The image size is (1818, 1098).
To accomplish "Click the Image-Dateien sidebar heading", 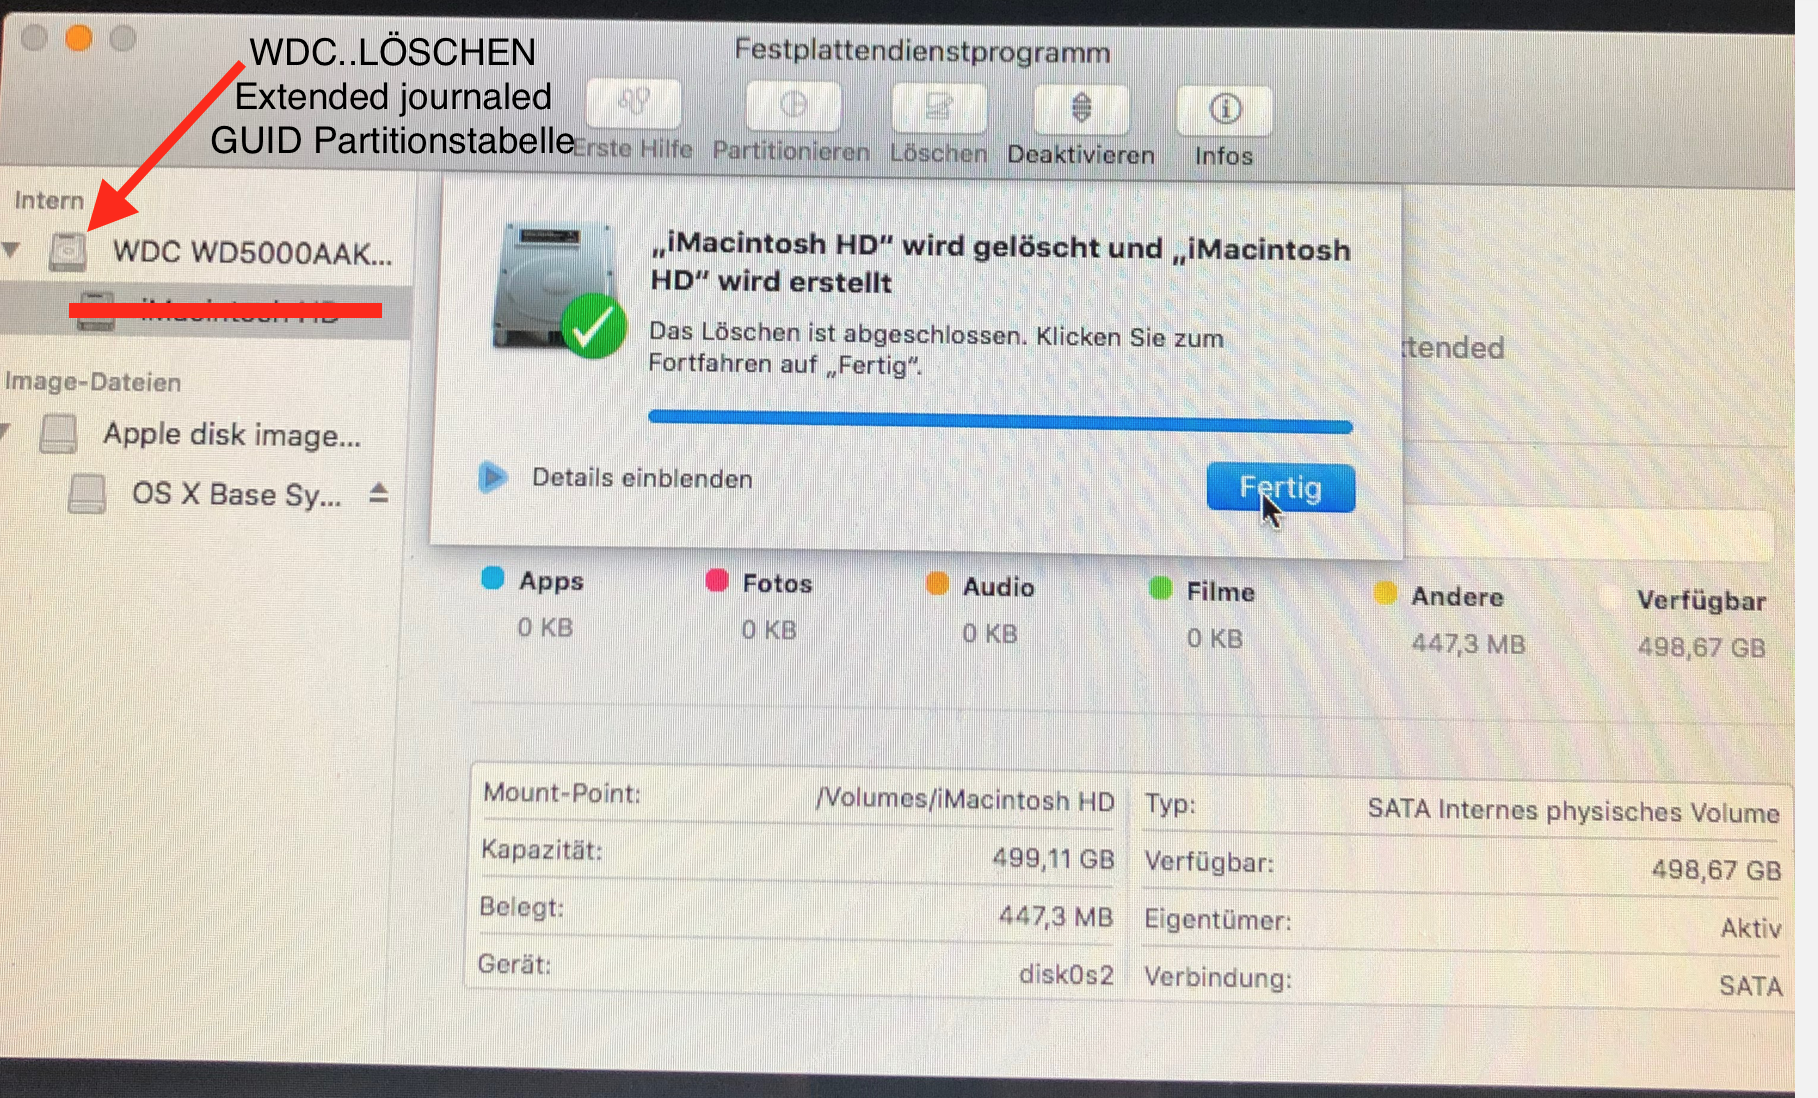I will click(93, 382).
